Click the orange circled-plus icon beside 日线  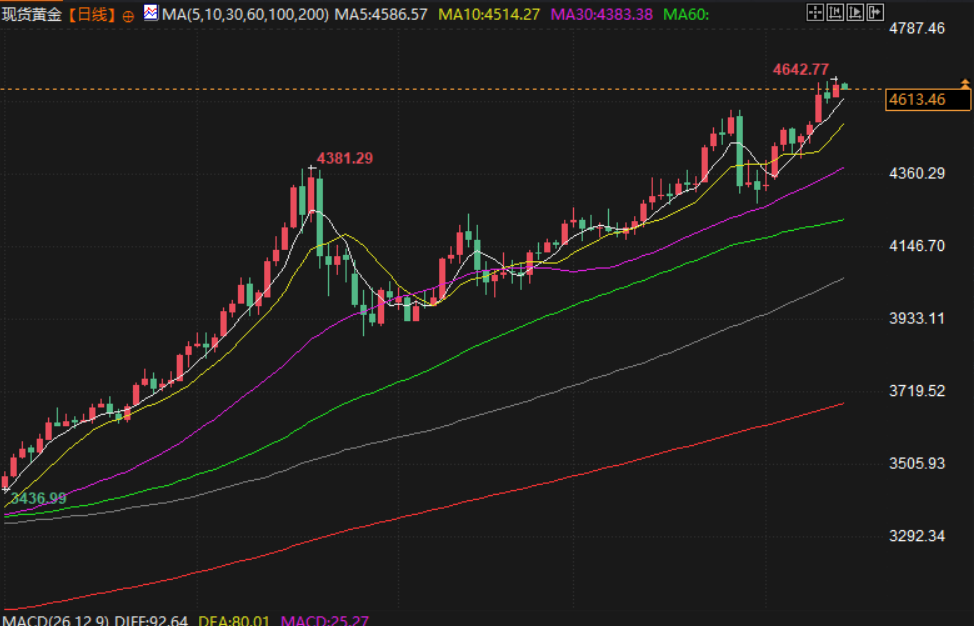click(128, 17)
